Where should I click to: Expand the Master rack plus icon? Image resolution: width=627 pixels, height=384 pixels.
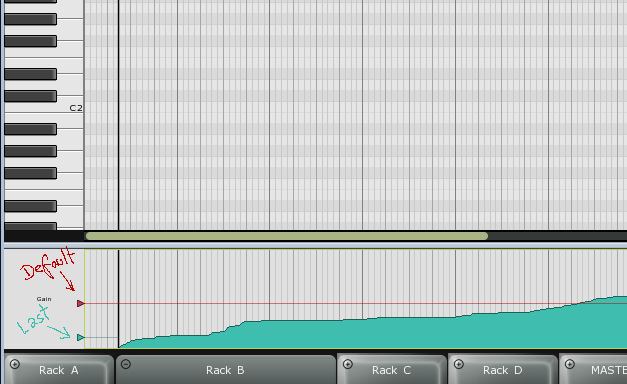[569, 364]
